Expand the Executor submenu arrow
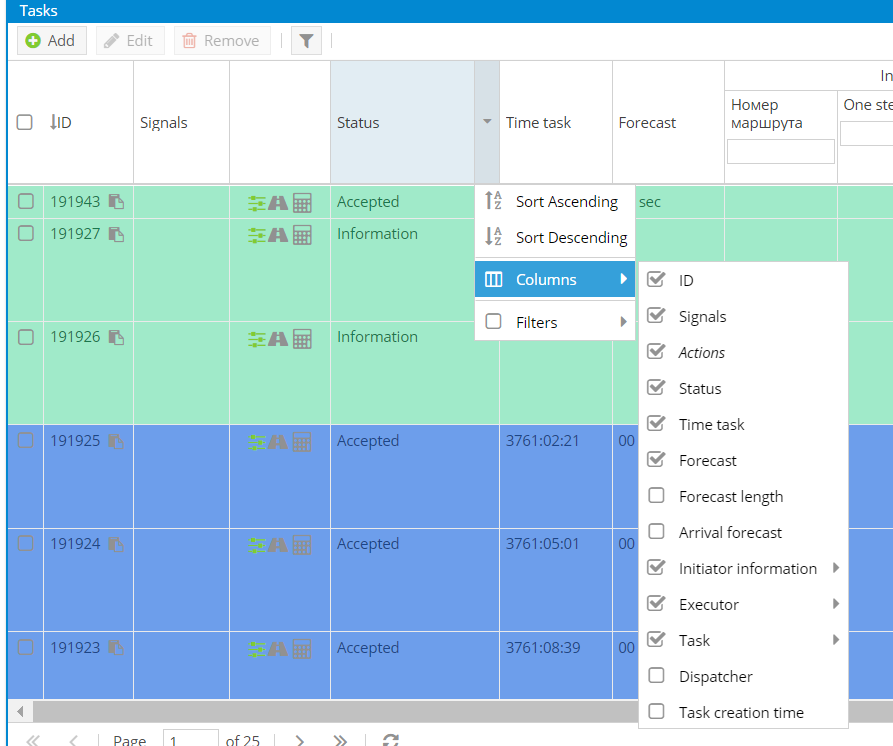 (835, 604)
